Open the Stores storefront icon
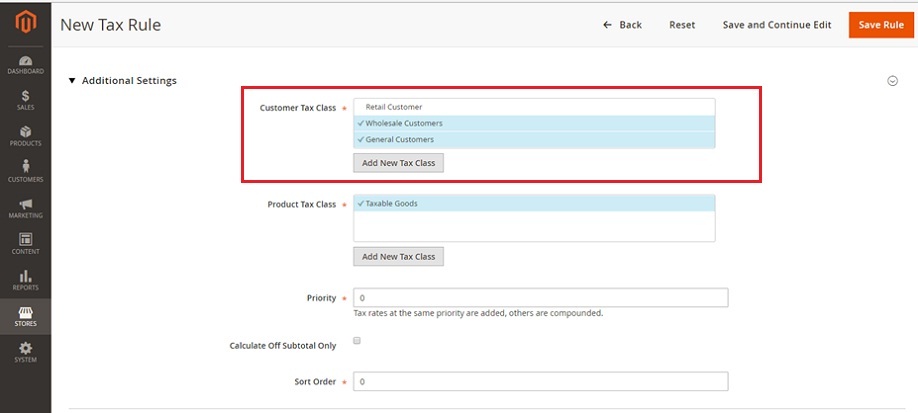Screen dimensions: 918x413 (26, 312)
